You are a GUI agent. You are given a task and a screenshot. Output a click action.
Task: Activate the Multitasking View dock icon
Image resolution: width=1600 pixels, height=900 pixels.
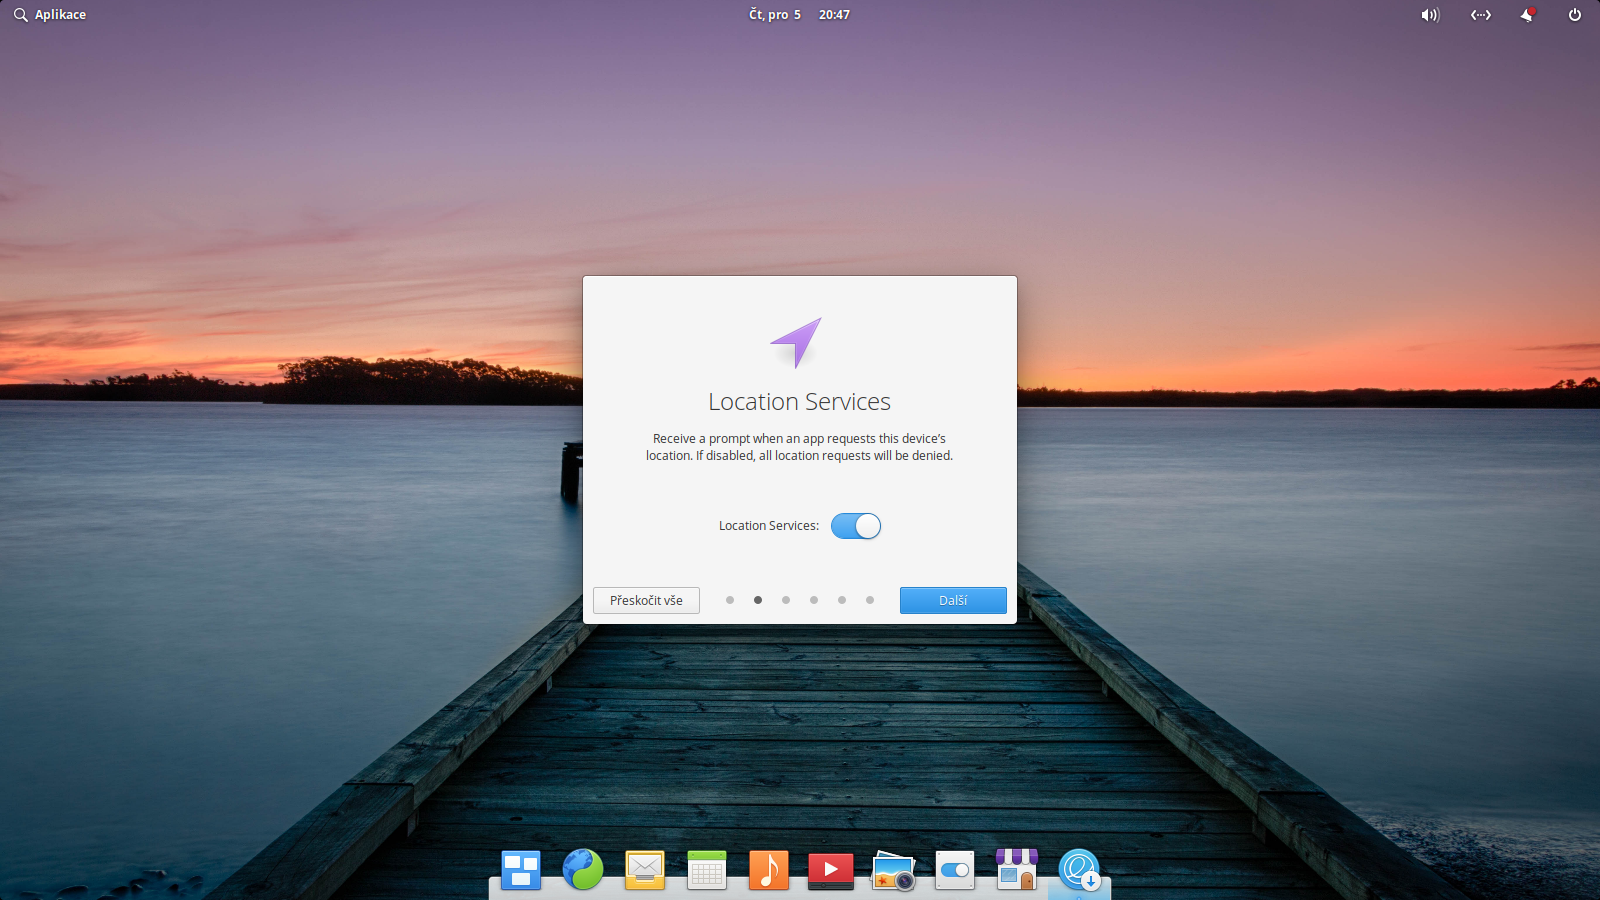click(521, 871)
